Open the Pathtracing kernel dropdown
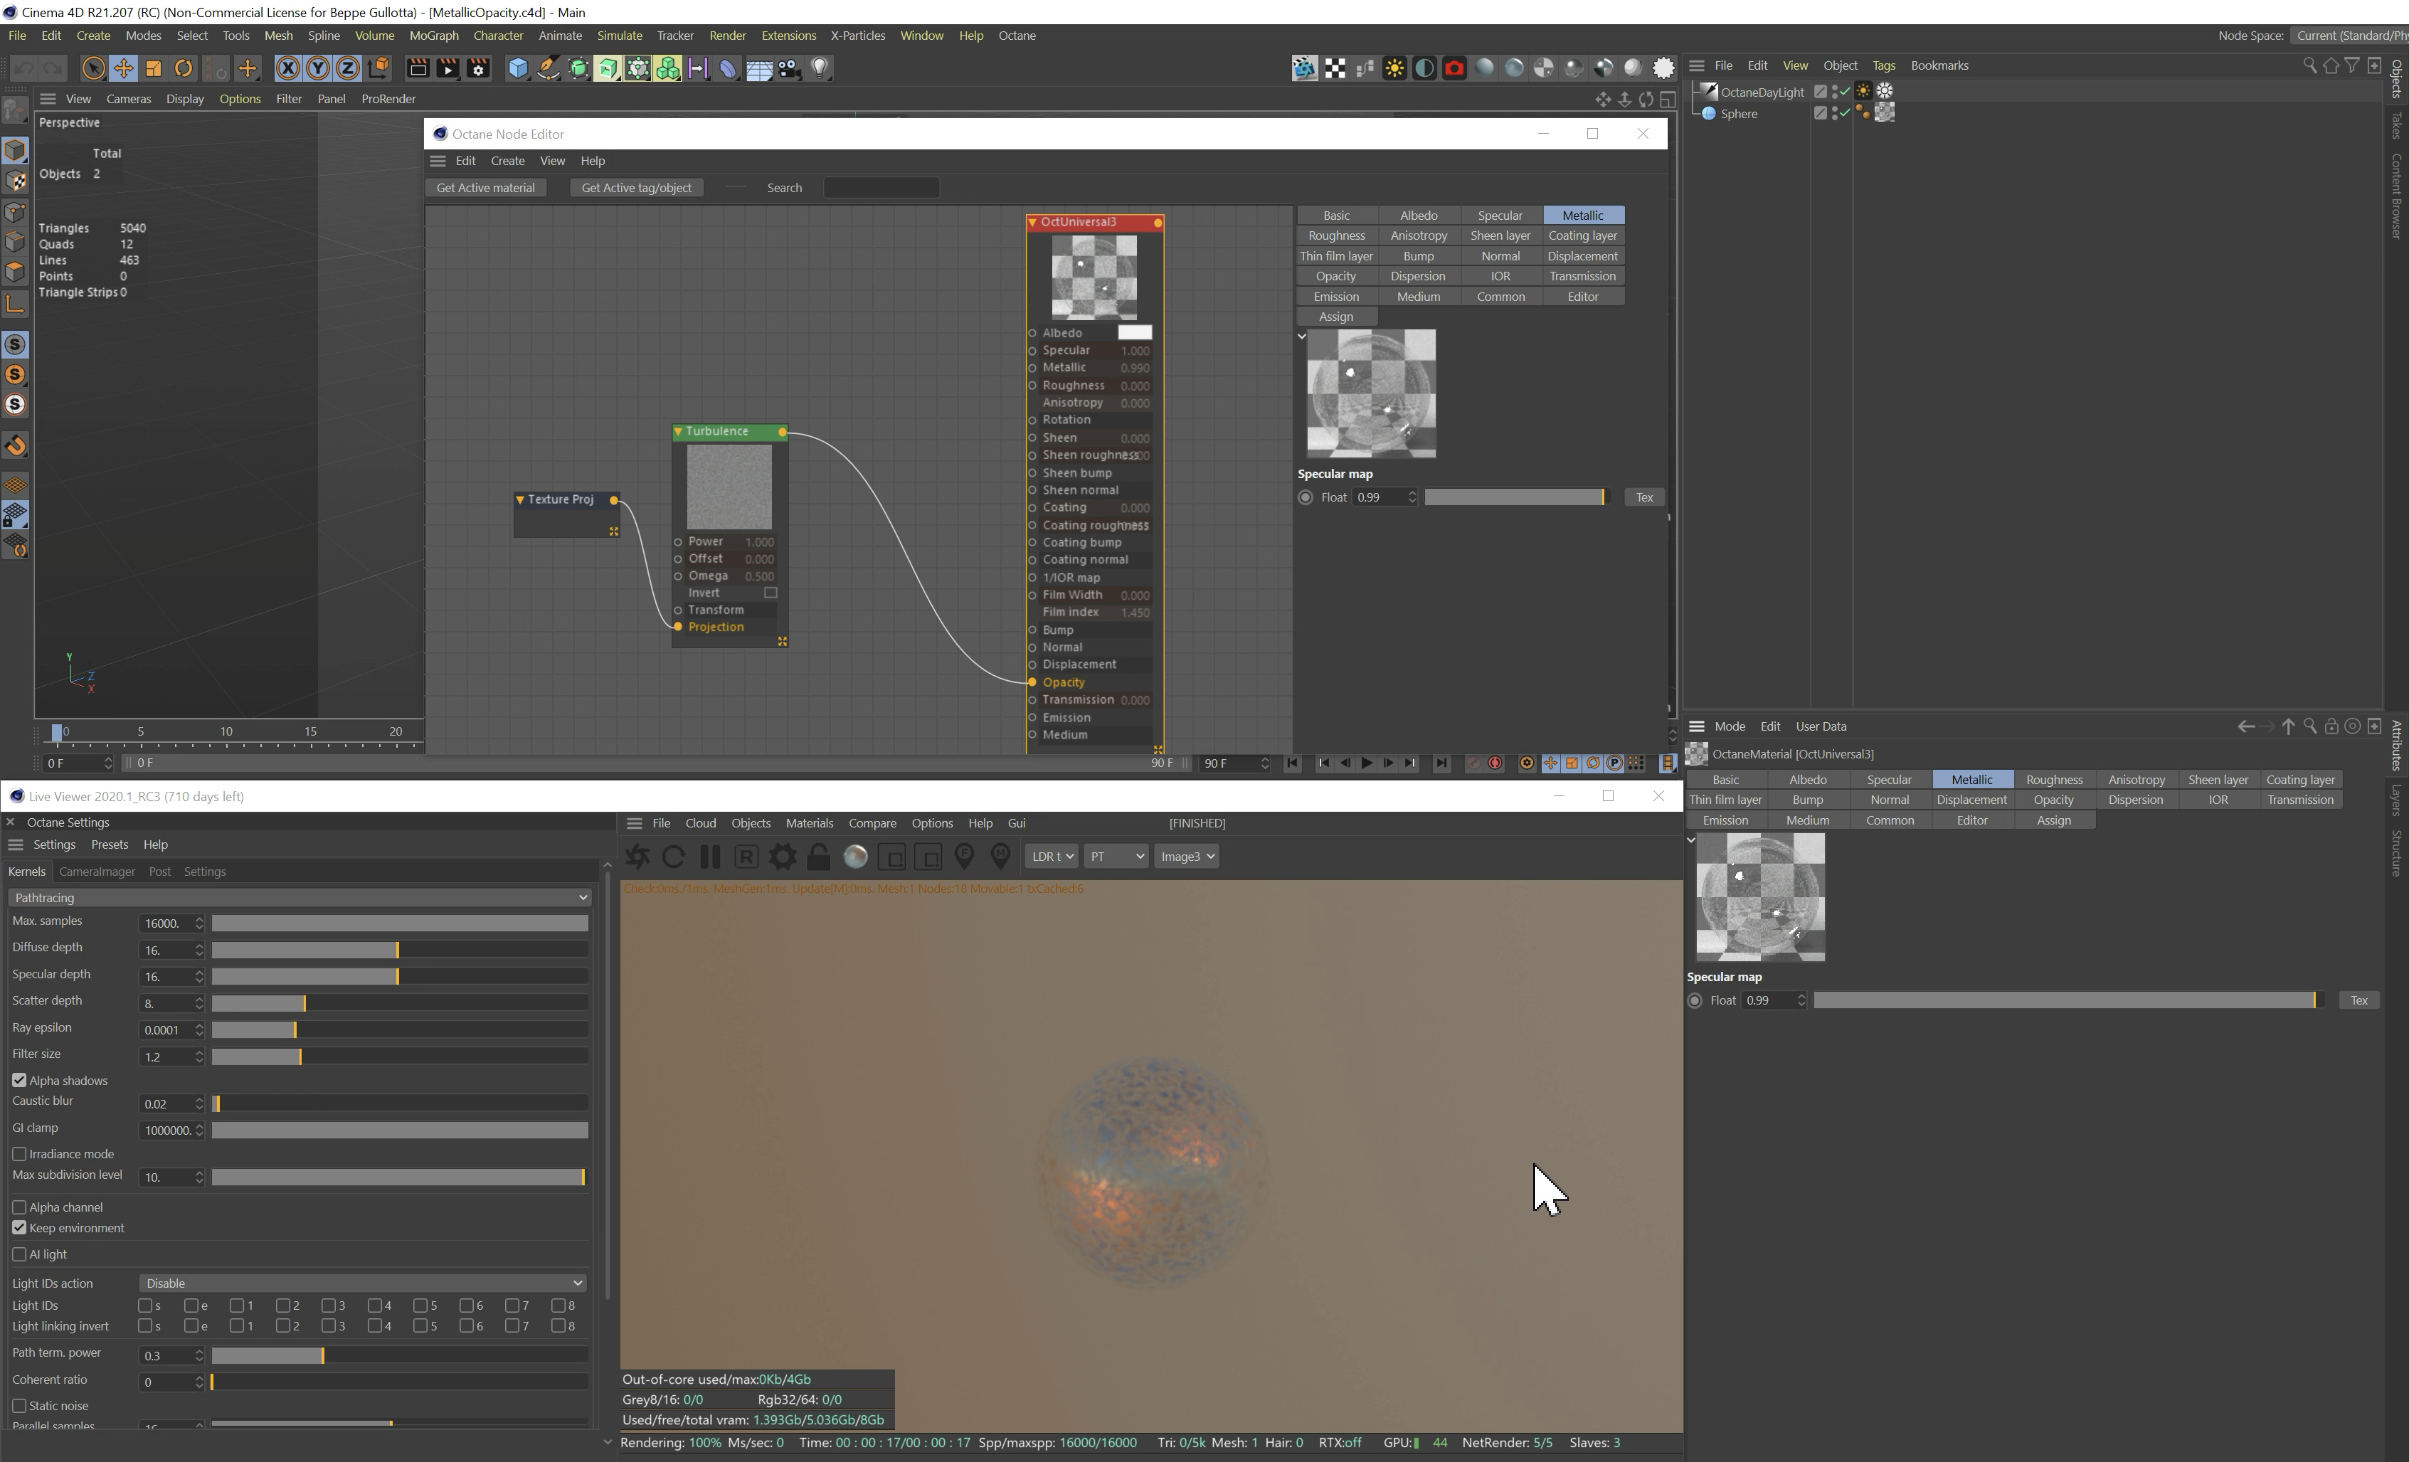 (300, 898)
